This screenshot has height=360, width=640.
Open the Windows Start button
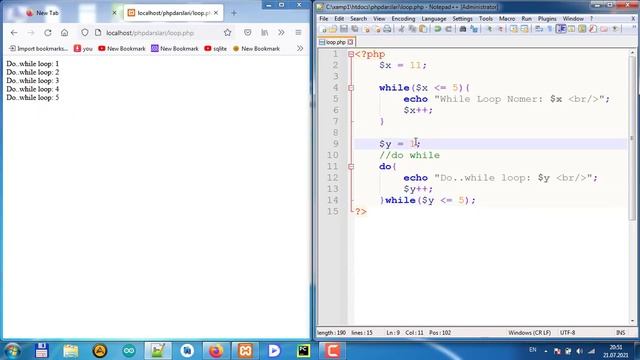point(13,351)
